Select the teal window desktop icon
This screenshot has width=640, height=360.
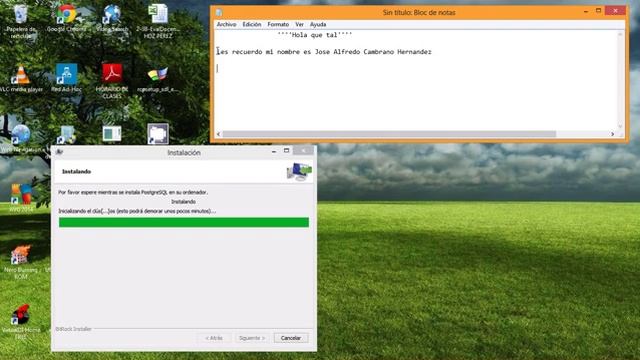112,134
